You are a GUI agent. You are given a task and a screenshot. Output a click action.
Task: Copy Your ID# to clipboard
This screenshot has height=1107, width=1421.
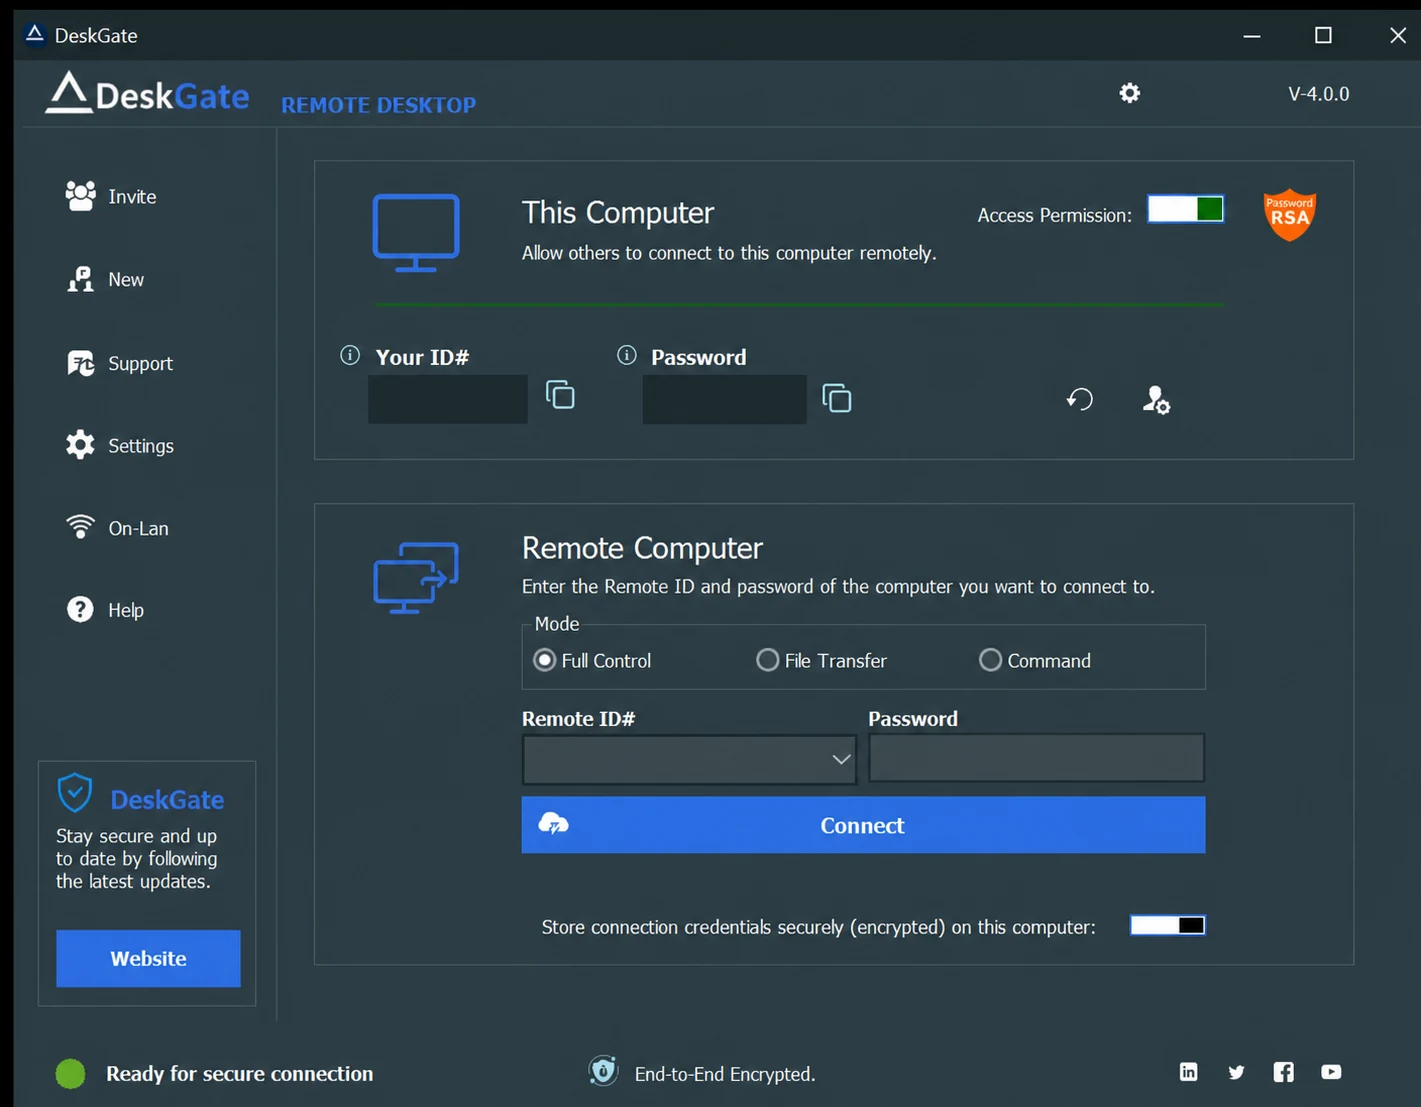560,395
